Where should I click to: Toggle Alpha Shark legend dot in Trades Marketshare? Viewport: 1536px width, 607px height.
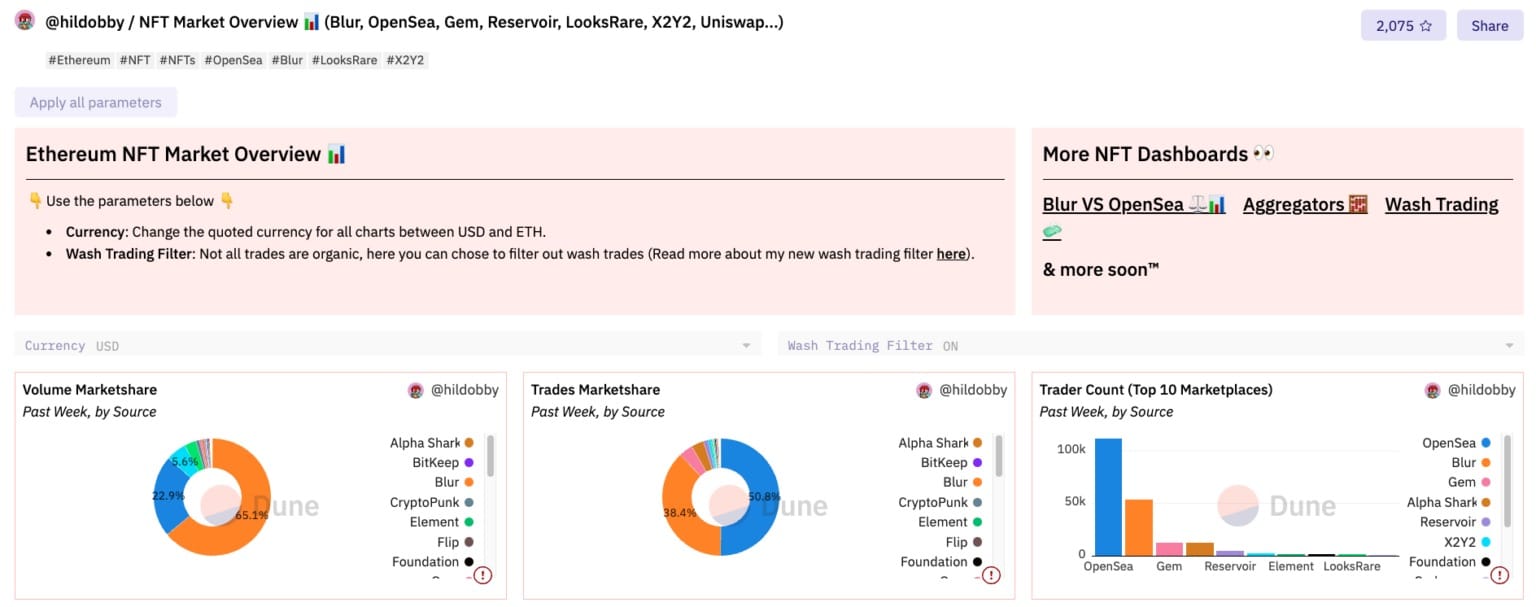click(977, 443)
